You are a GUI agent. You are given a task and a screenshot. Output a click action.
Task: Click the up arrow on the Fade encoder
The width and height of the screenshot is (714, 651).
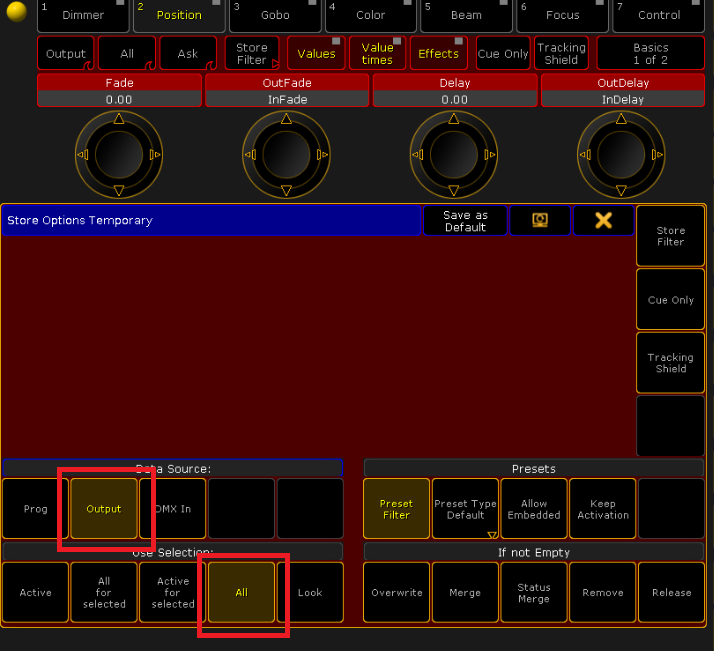coord(119,119)
